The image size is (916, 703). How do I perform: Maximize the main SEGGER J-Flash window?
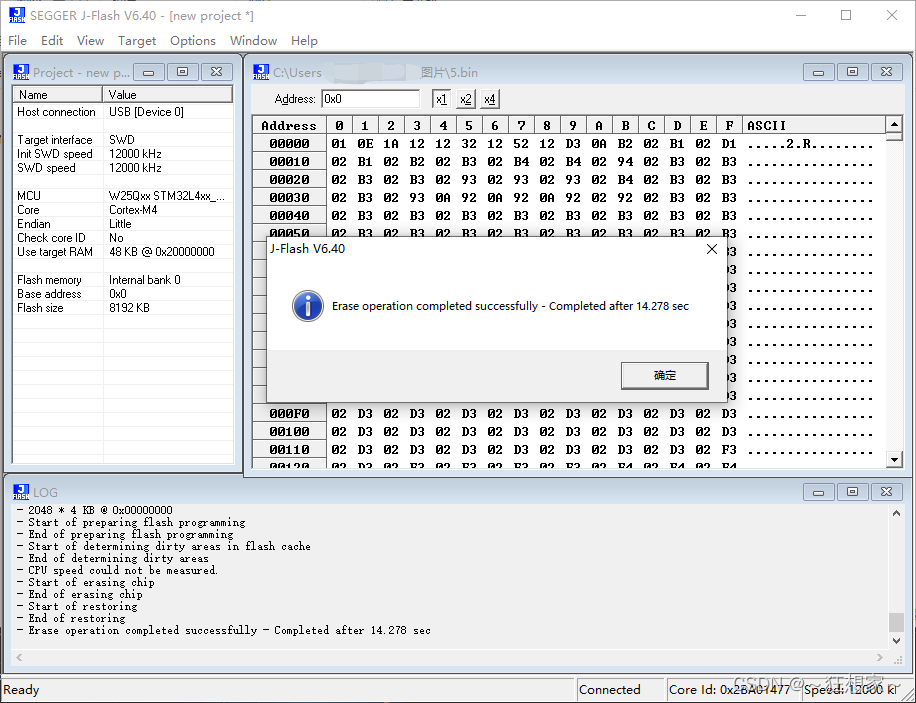tap(846, 15)
